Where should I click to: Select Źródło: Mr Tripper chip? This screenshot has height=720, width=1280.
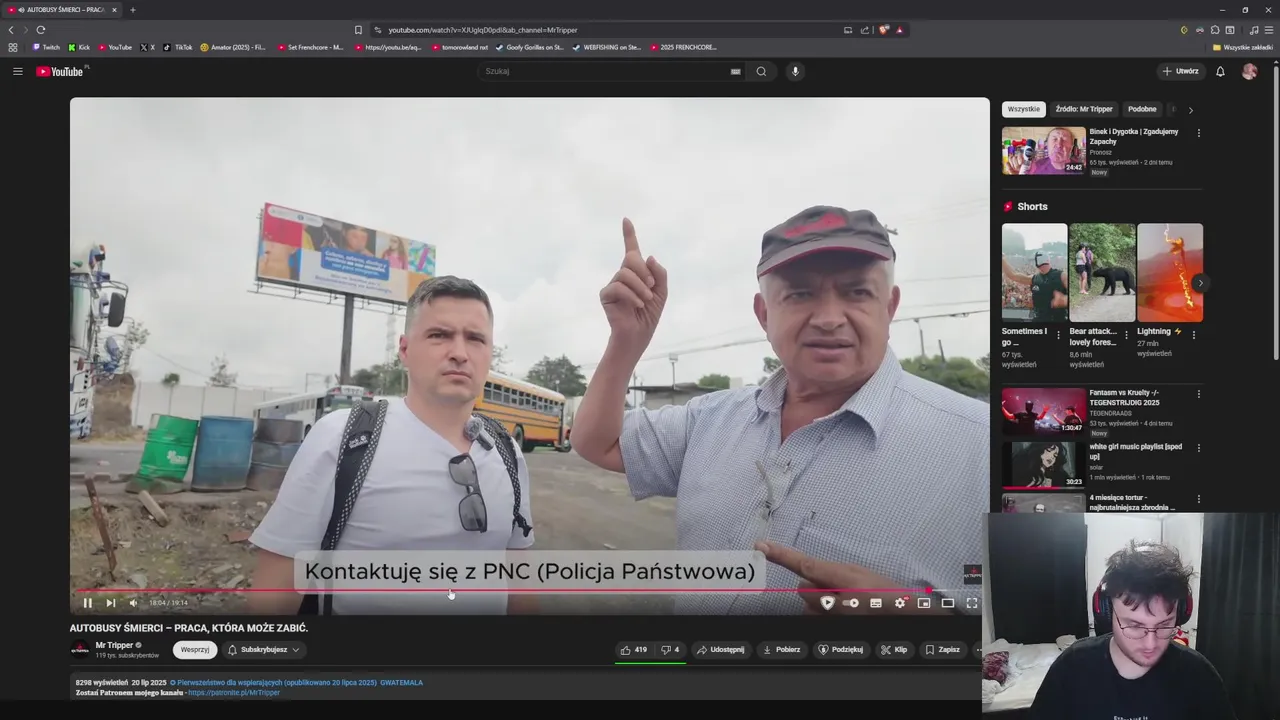click(x=1083, y=109)
